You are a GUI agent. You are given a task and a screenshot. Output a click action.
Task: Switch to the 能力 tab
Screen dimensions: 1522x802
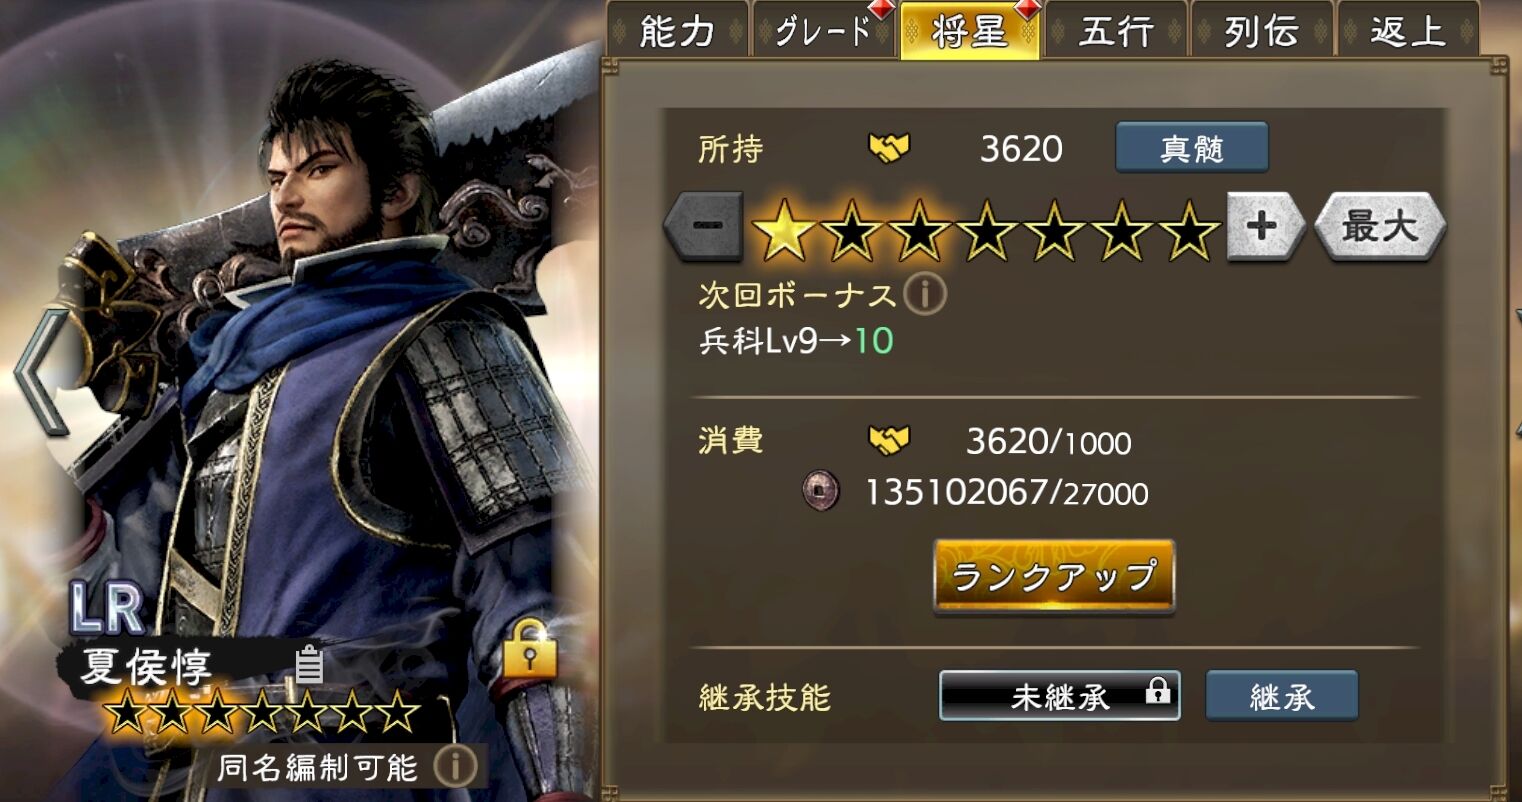677,31
